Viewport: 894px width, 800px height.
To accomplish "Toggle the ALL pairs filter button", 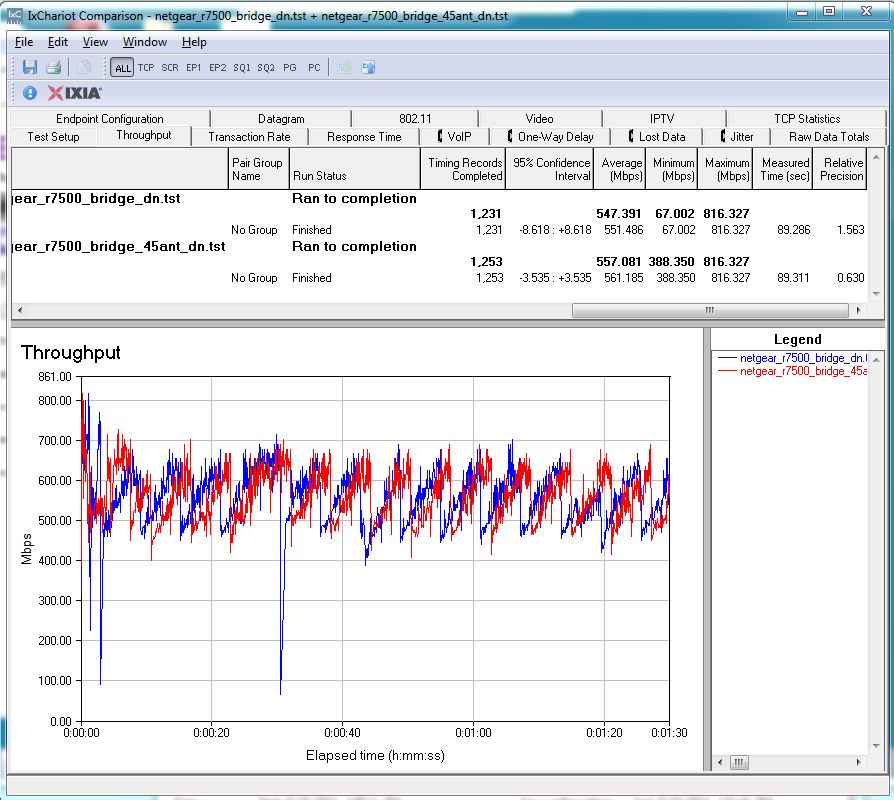I will [x=123, y=68].
